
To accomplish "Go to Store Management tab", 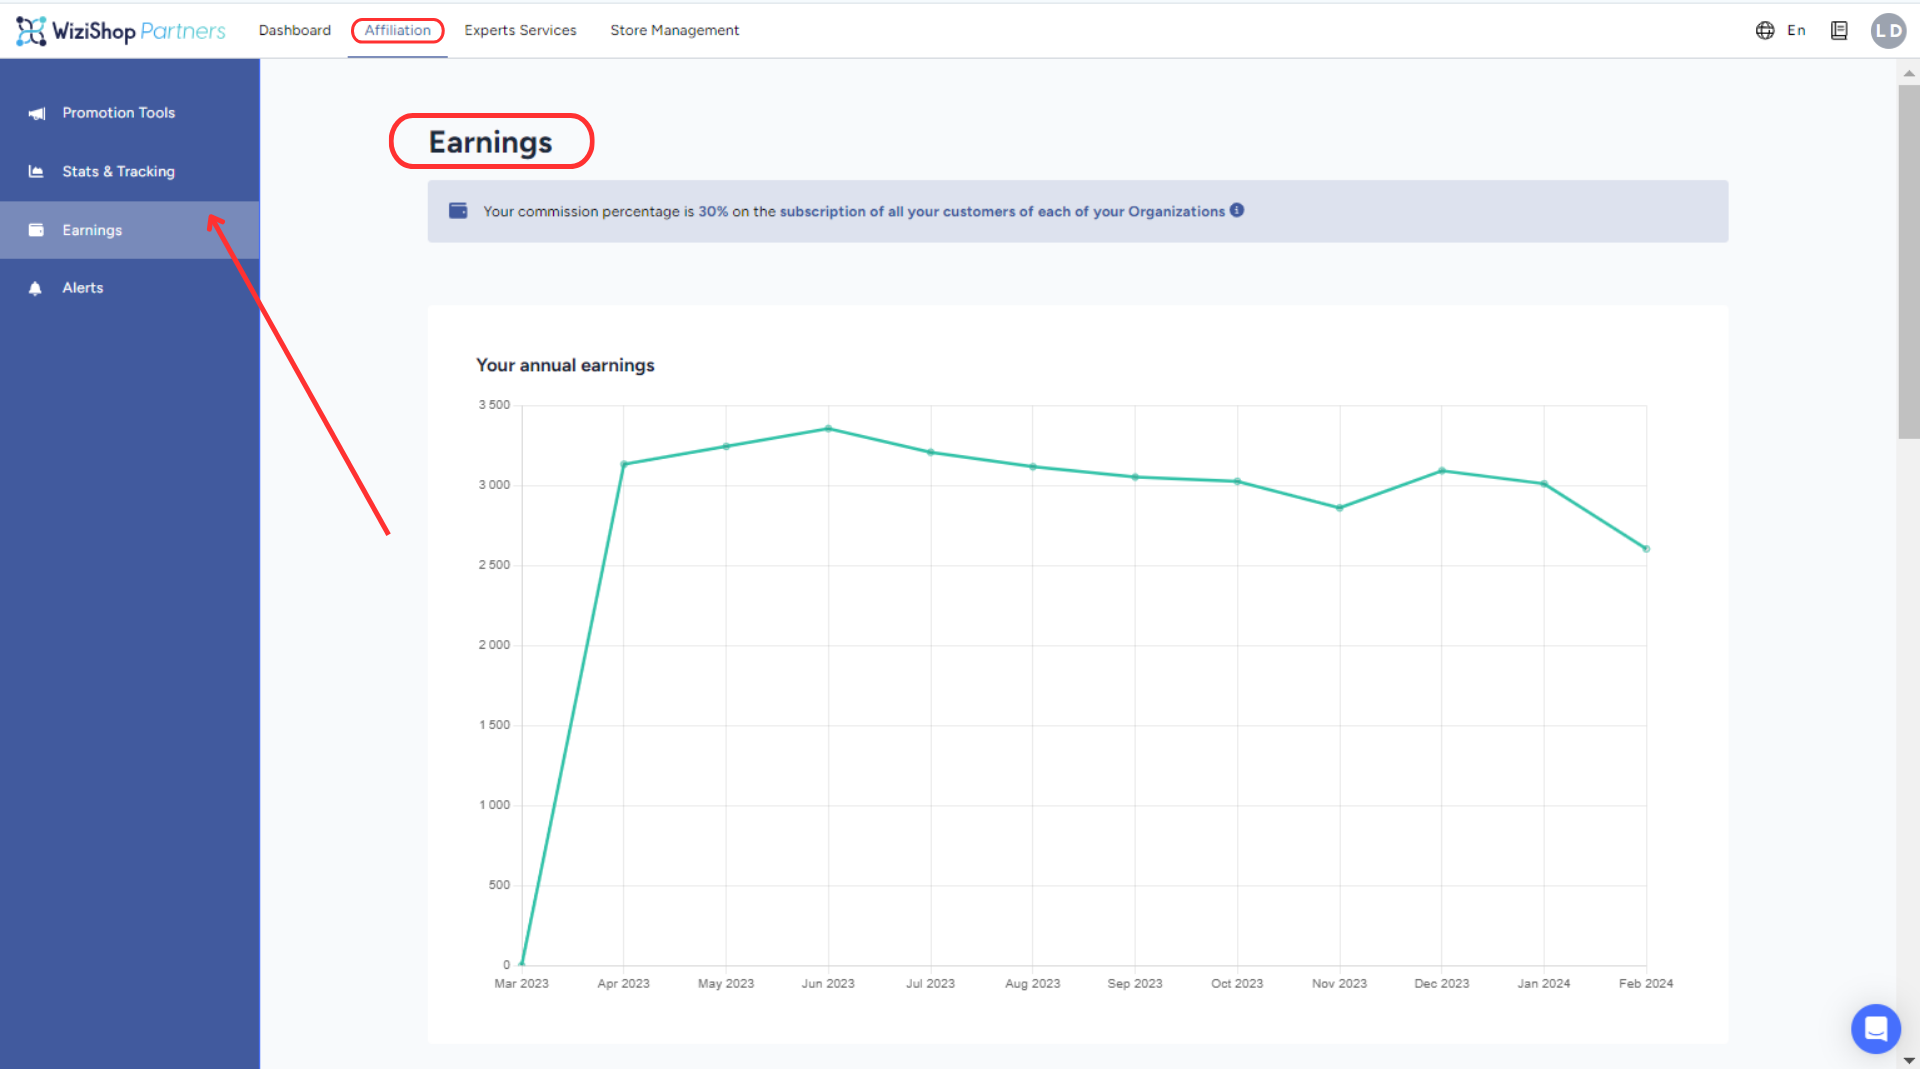I will pyautogui.click(x=674, y=30).
